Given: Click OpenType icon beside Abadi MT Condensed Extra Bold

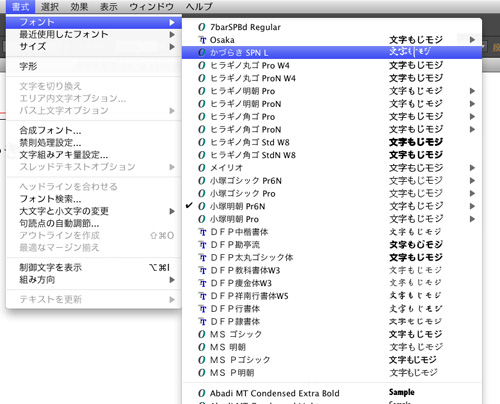Looking at the screenshot, I should coord(202,393).
